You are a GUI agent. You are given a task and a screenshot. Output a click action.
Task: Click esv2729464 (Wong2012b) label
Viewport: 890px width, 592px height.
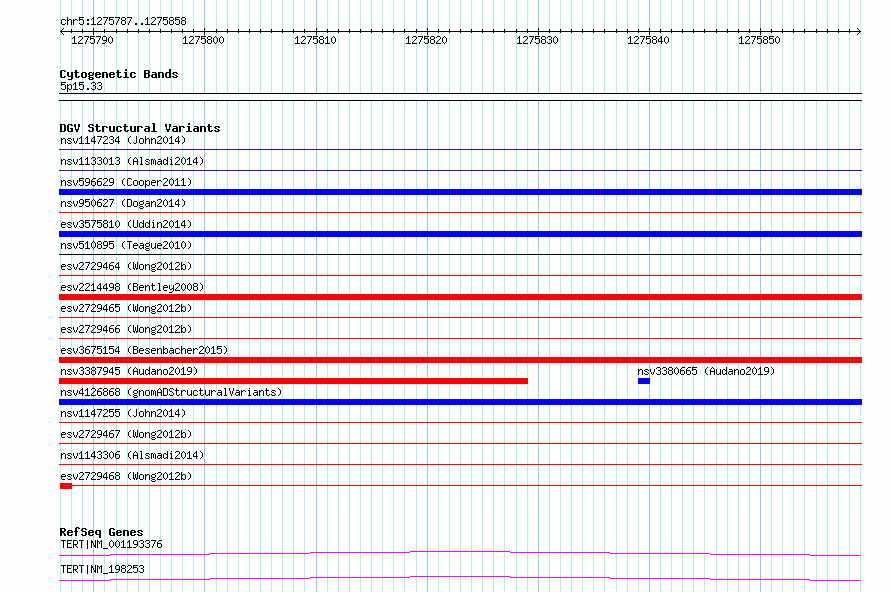pos(126,266)
